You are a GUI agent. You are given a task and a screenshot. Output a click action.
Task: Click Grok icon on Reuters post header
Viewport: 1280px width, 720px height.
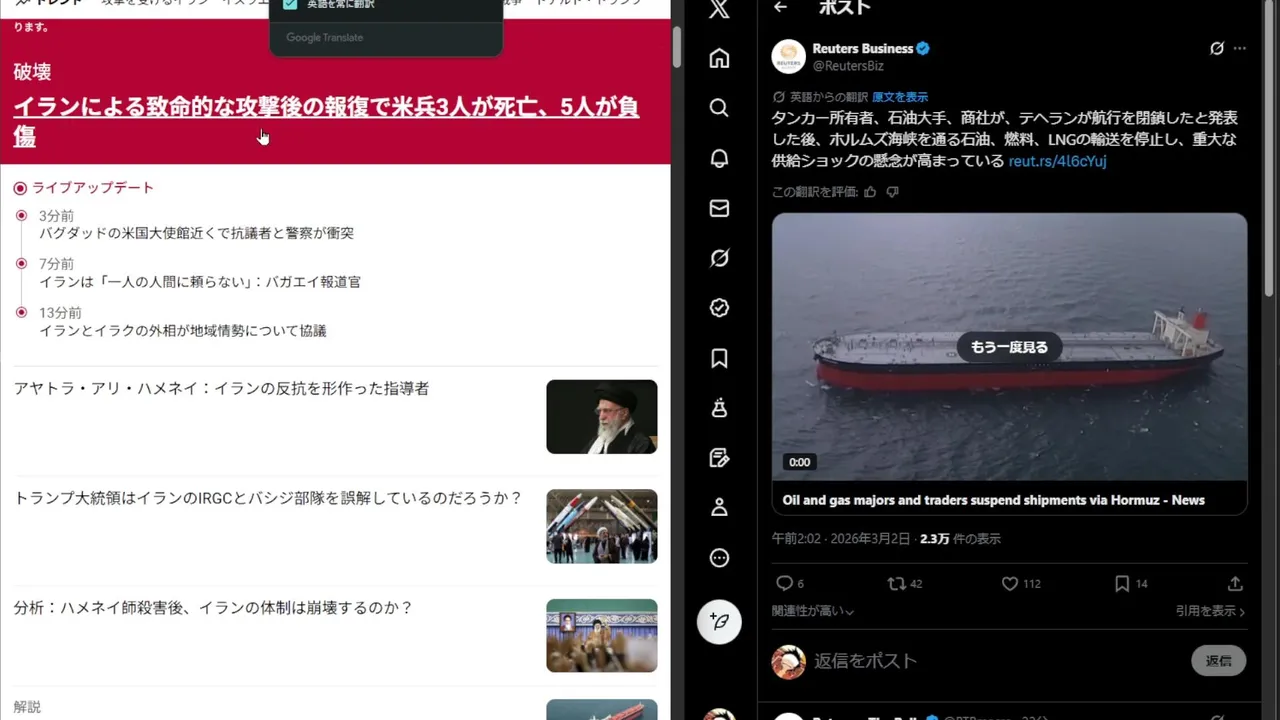tap(1217, 48)
